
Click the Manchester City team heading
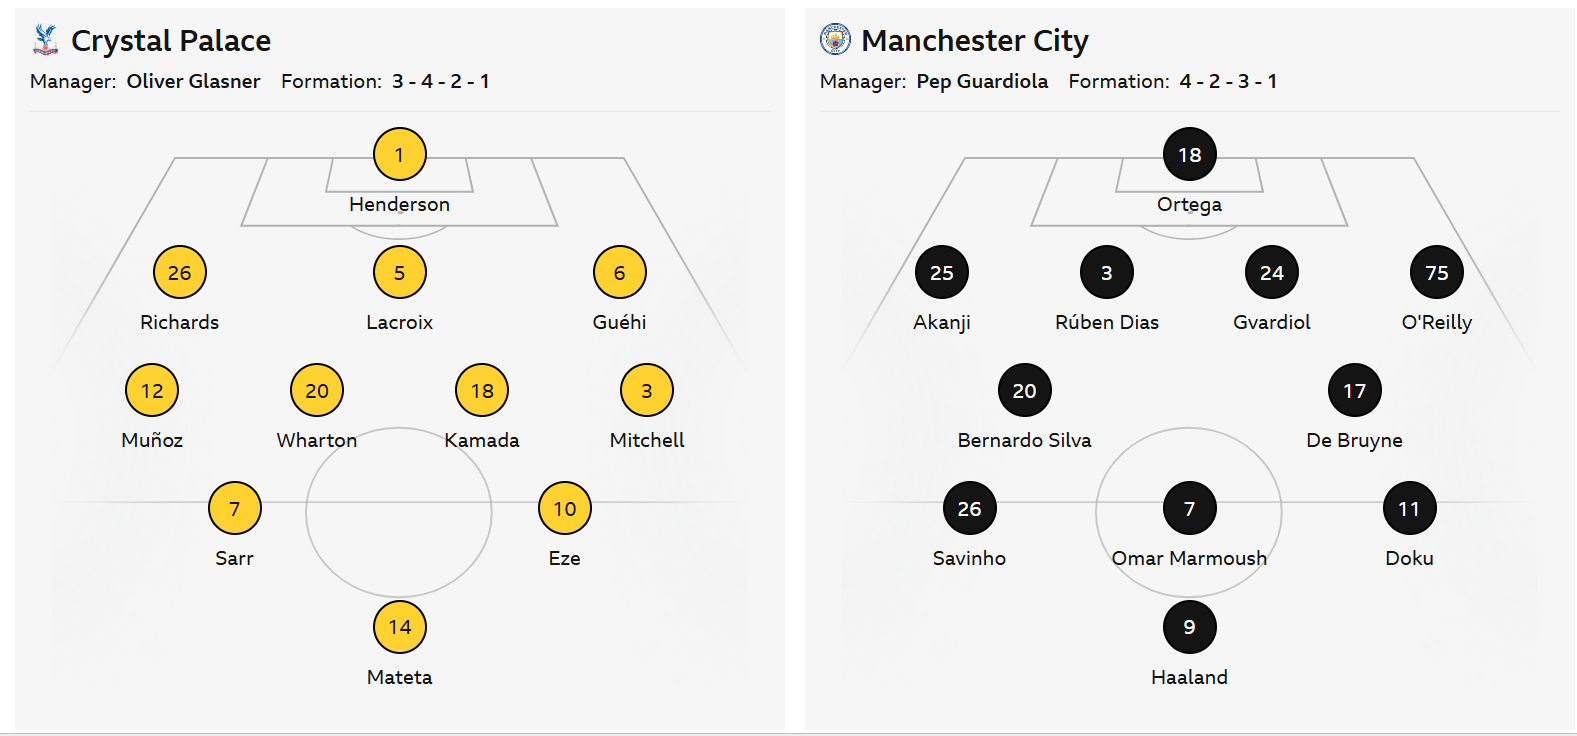[974, 41]
